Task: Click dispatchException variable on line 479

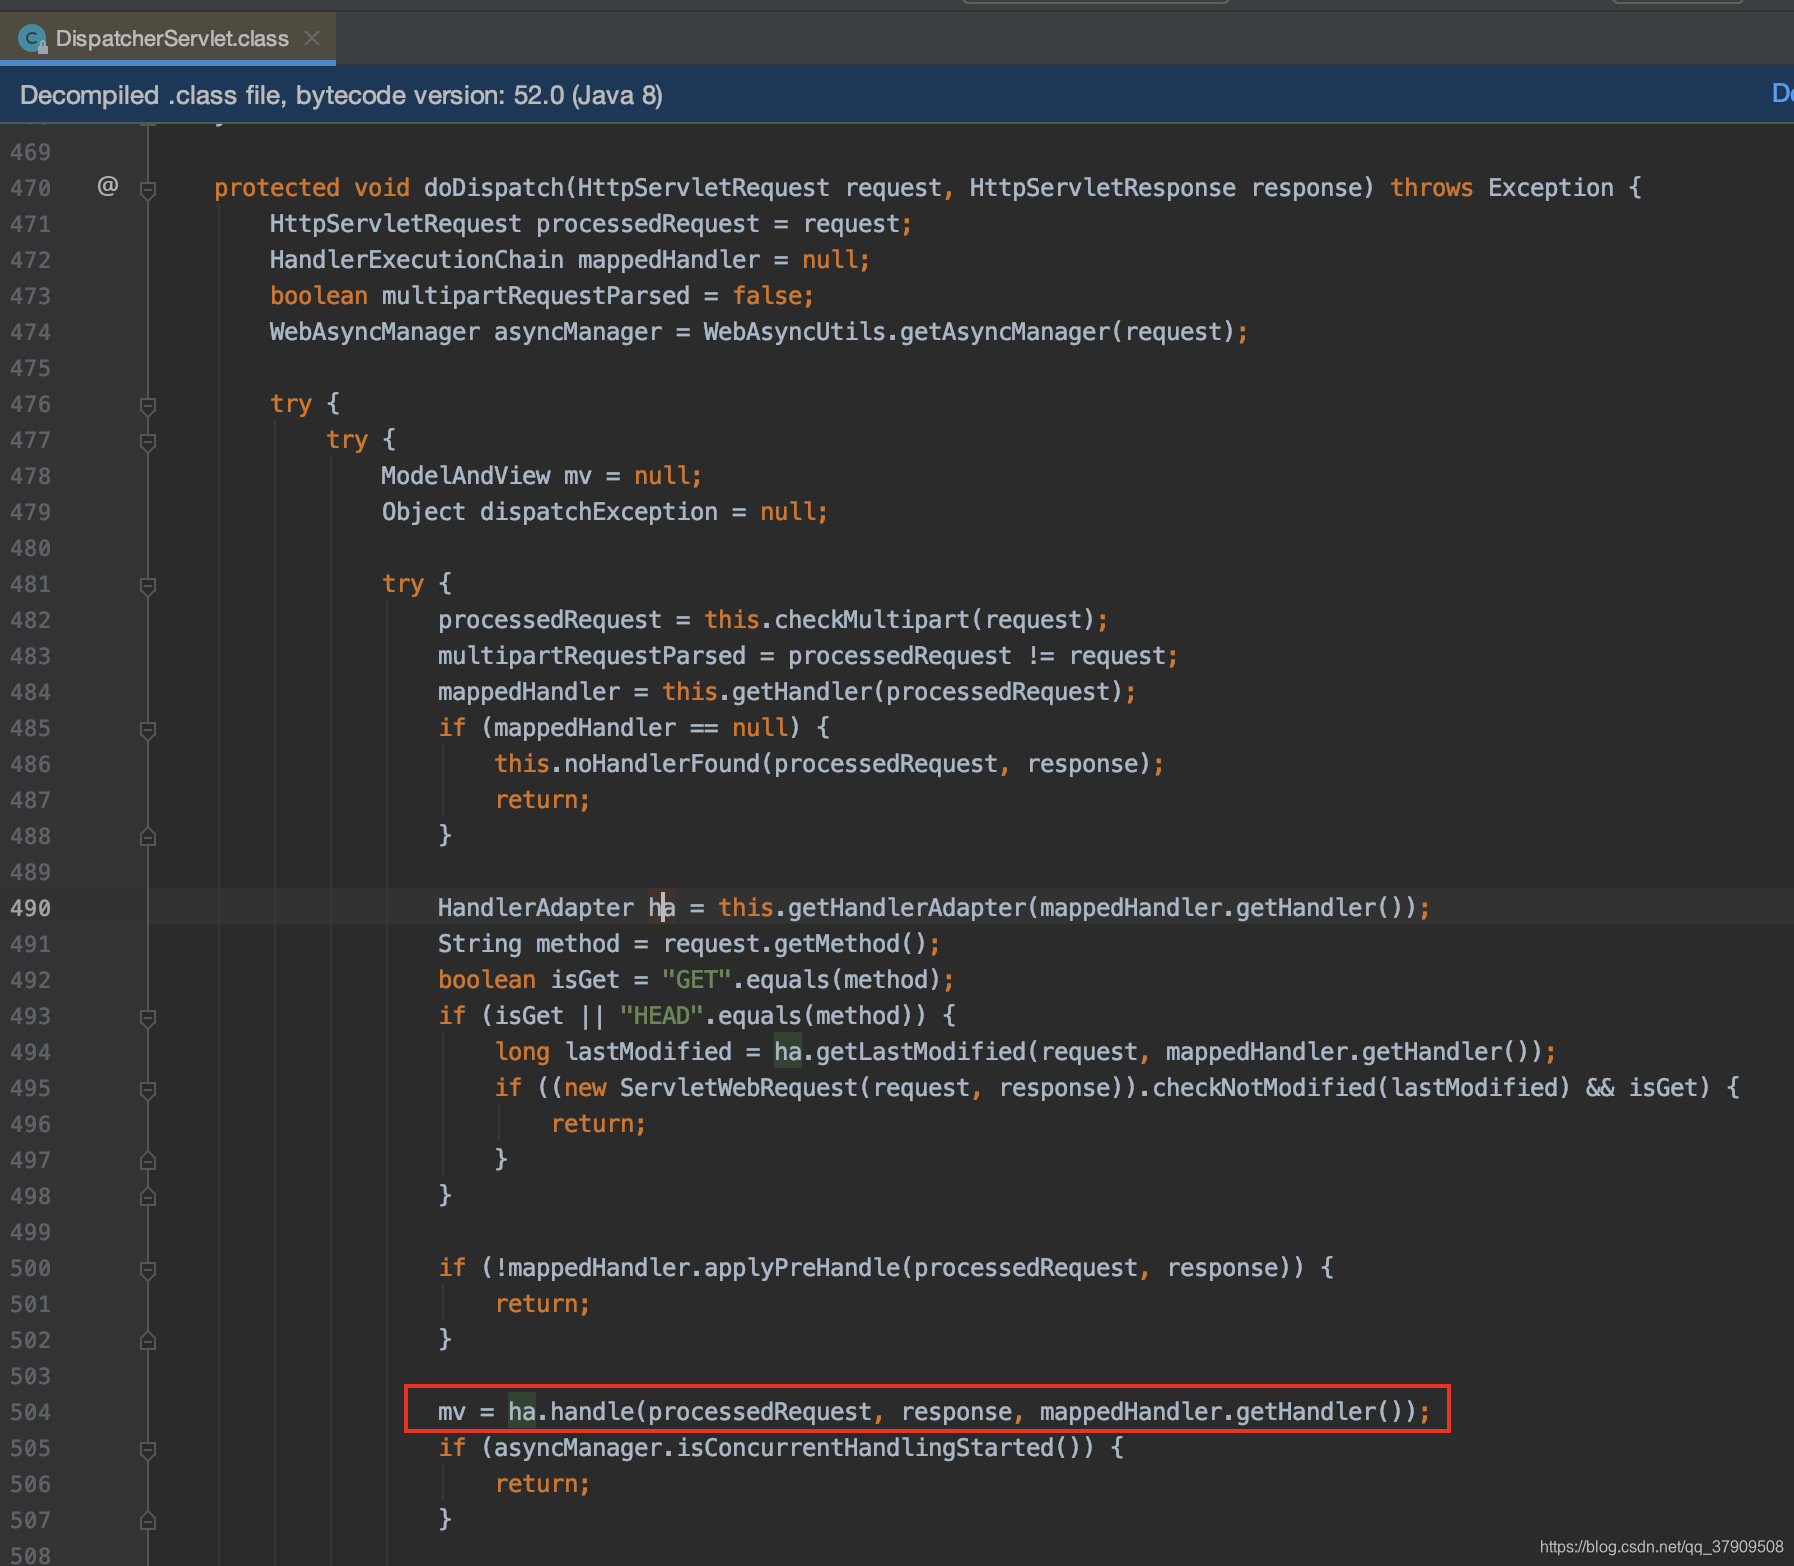Action: pyautogui.click(x=598, y=512)
